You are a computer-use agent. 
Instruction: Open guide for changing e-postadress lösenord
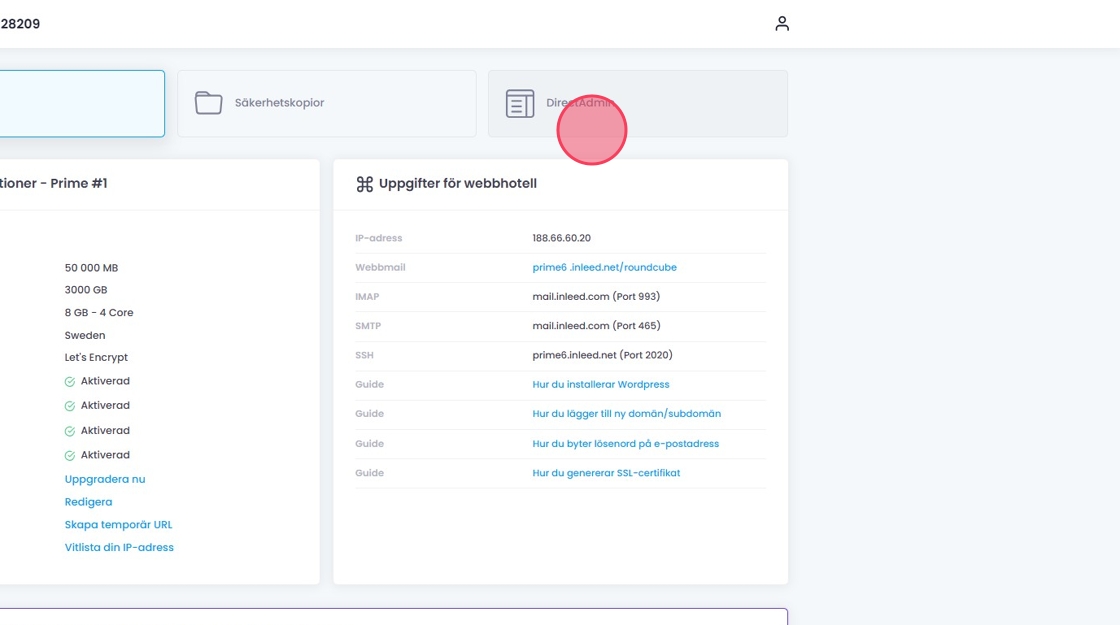[x=625, y=444]
